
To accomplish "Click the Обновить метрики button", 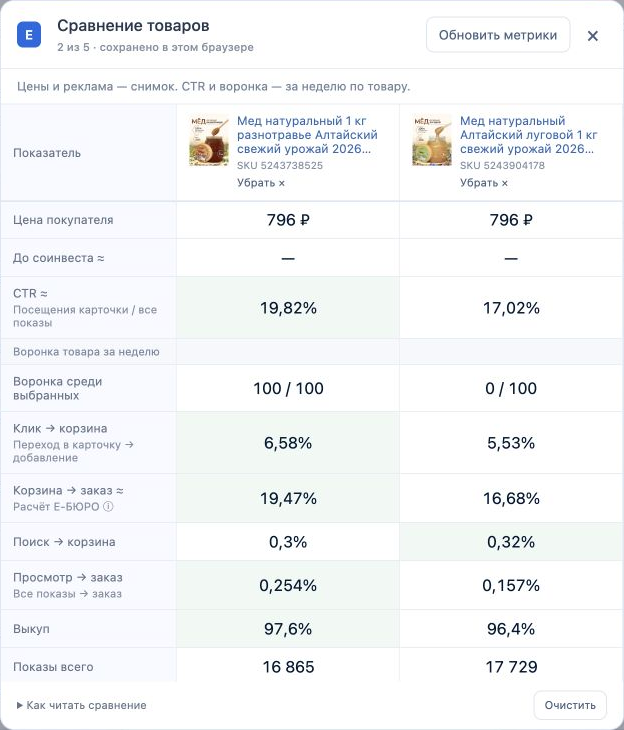I will pyautogui.click(x=498, y=35).
